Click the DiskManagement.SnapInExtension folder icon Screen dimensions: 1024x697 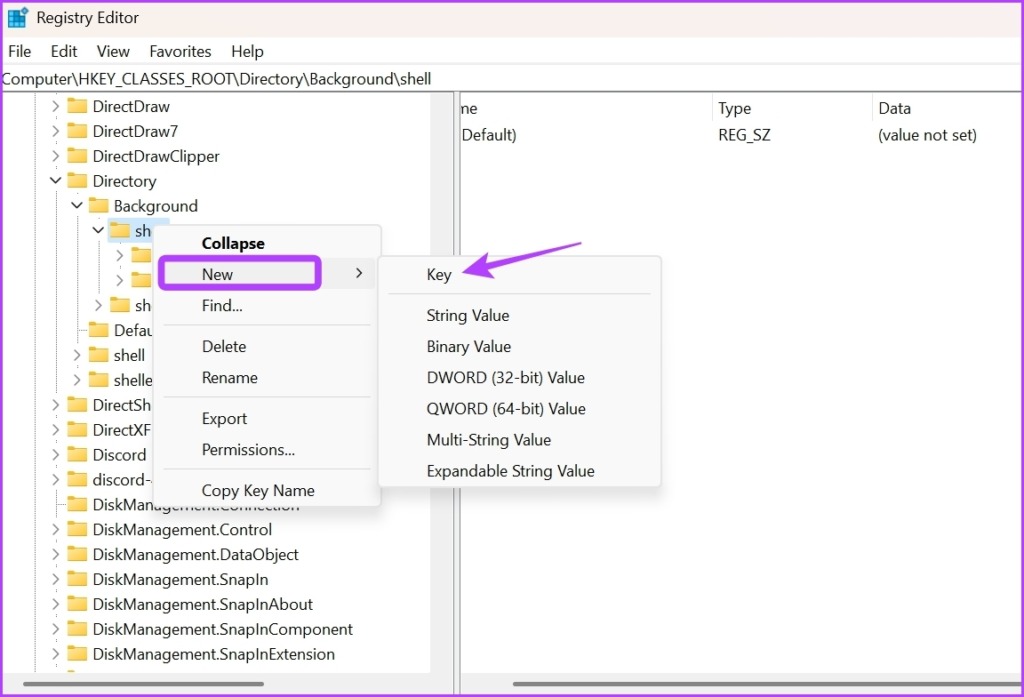(x=76, y=654)
